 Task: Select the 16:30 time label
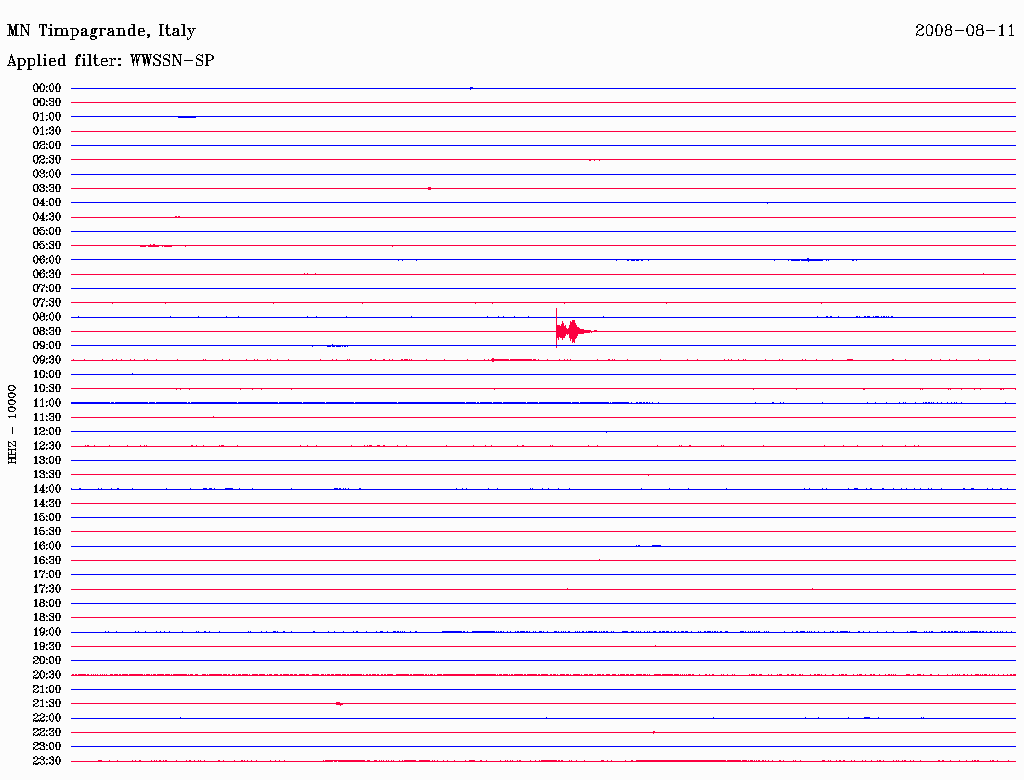pos(47,560)
